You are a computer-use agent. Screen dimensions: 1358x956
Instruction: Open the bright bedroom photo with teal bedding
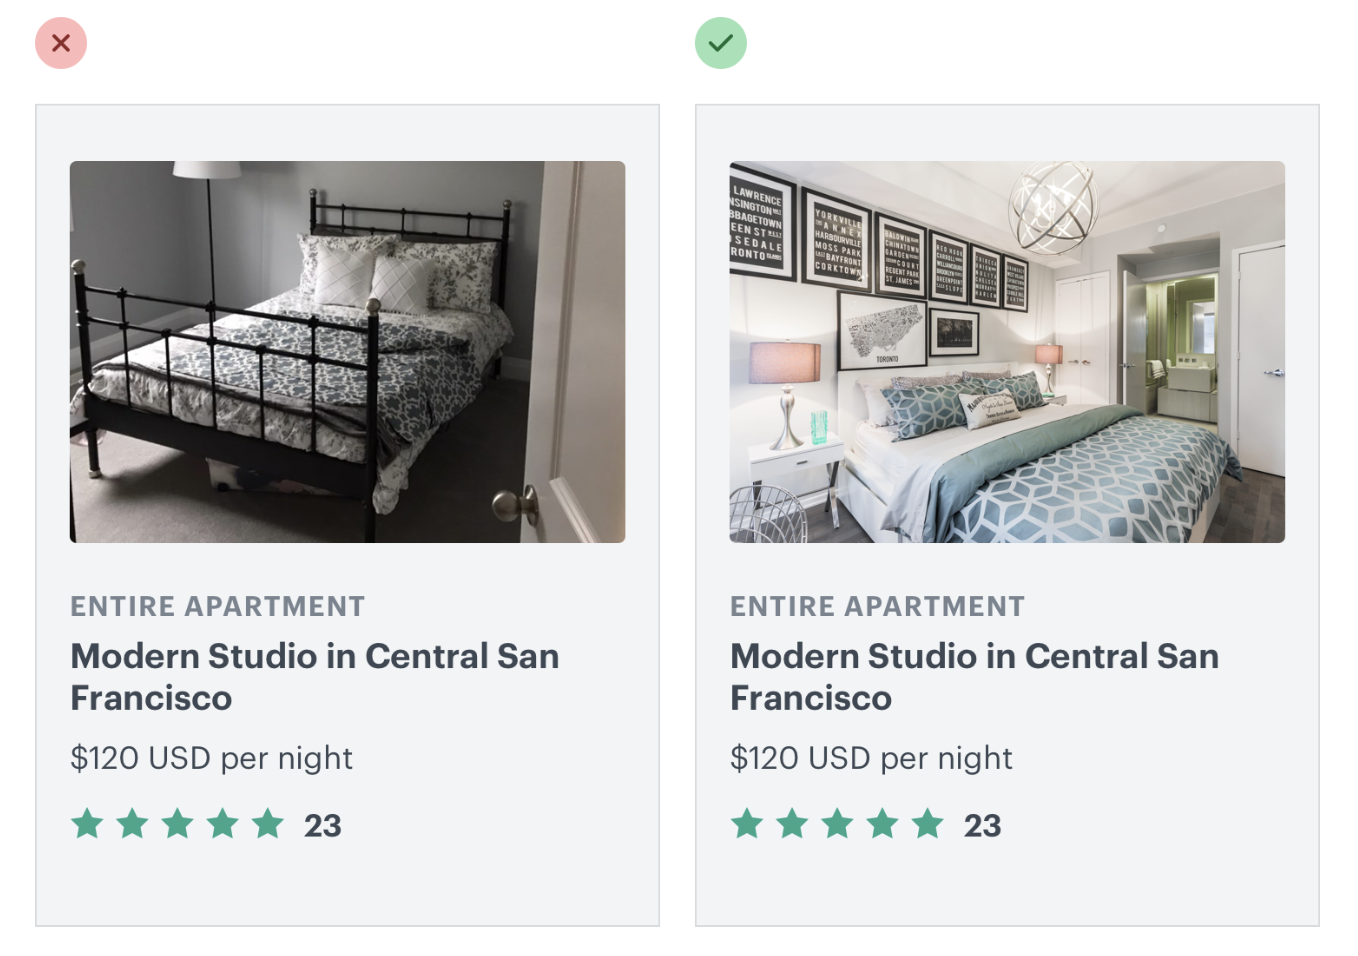[x=1007, y=352]
